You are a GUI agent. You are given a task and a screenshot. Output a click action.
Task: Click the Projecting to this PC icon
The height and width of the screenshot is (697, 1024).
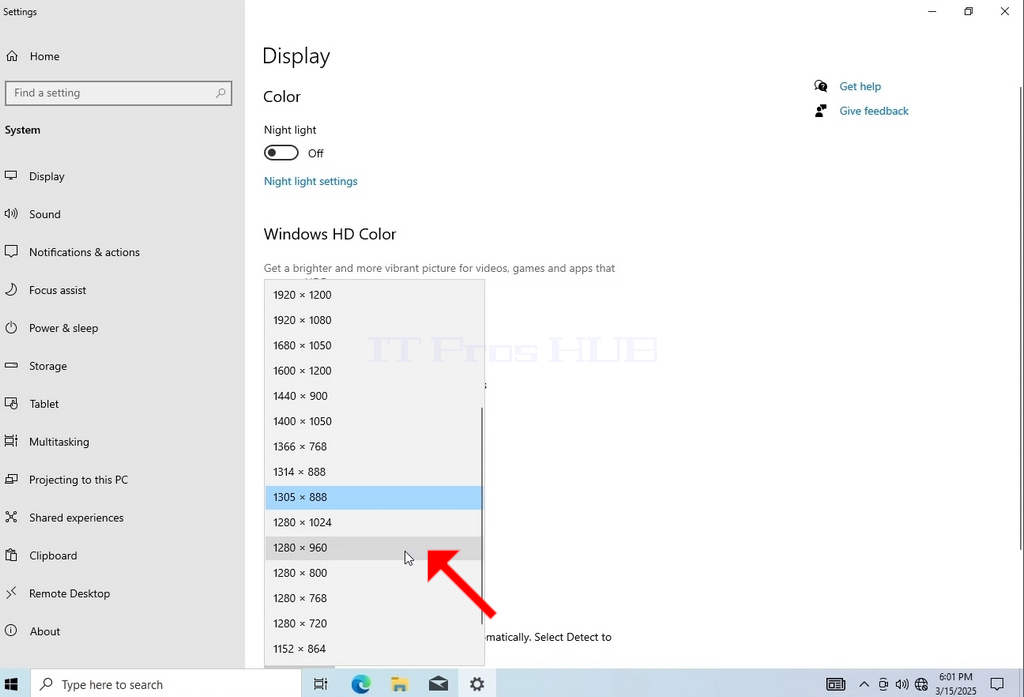click(x=11, y=479)
